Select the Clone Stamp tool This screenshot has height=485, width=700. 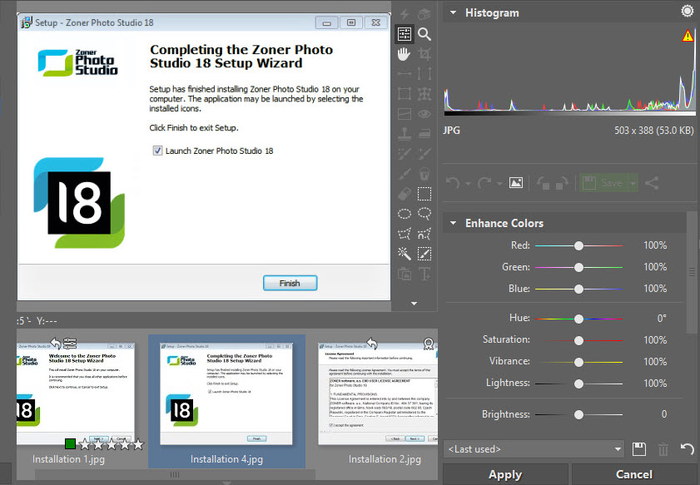(x=404, y=134)
